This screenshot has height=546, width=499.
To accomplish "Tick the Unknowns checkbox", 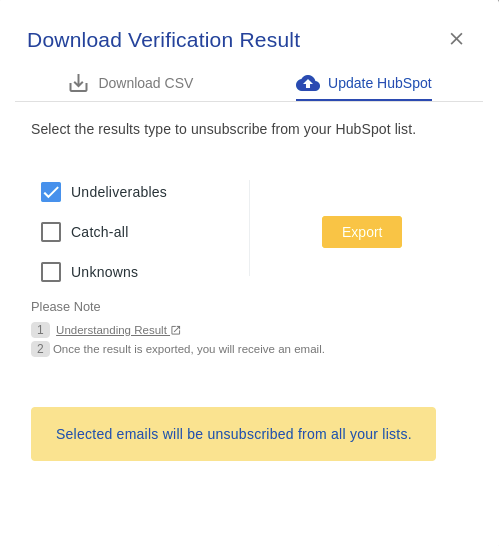I will (51, 272).
